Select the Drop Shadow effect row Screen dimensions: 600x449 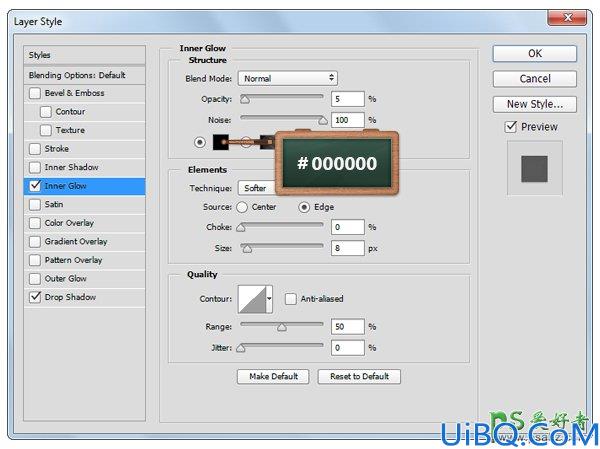85,297
